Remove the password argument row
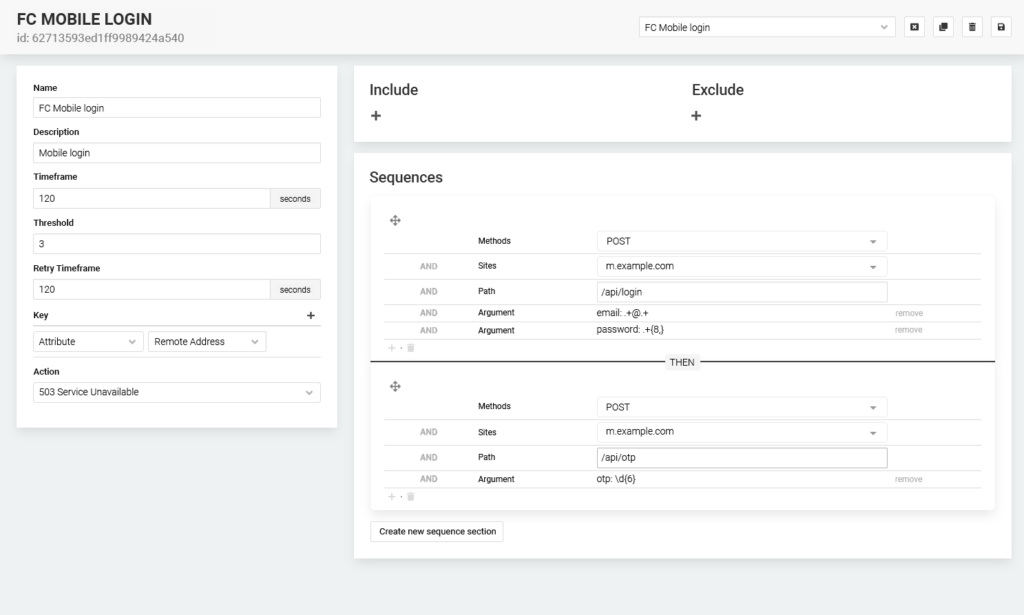Screen dimensions: 1024x615 908,330
